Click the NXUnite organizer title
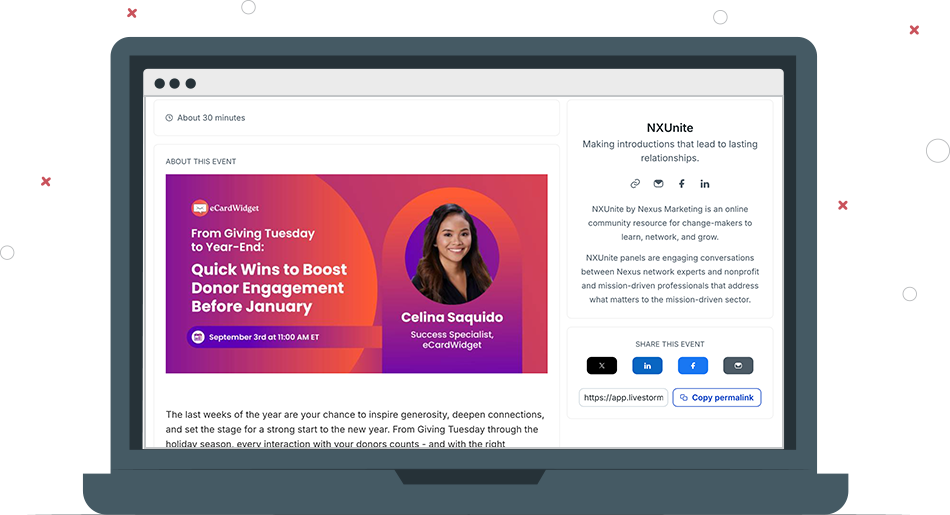Screen dimensions: 950x515 (669, 128)
